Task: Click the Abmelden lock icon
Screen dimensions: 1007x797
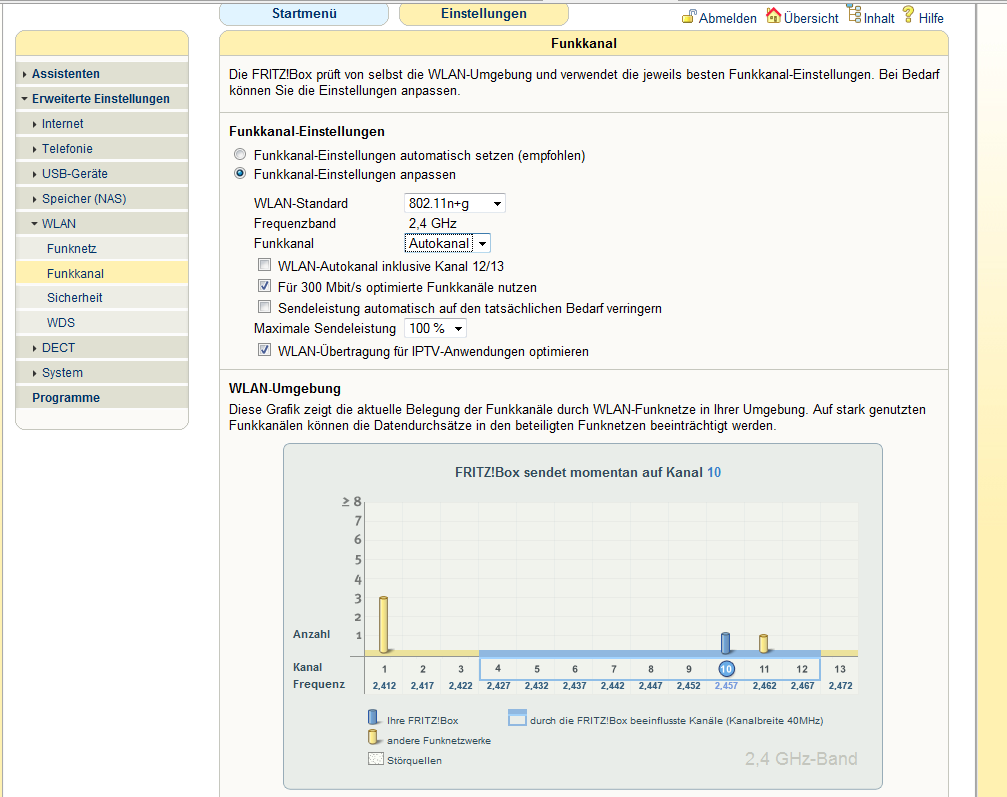Action: [x=688, y=16]
